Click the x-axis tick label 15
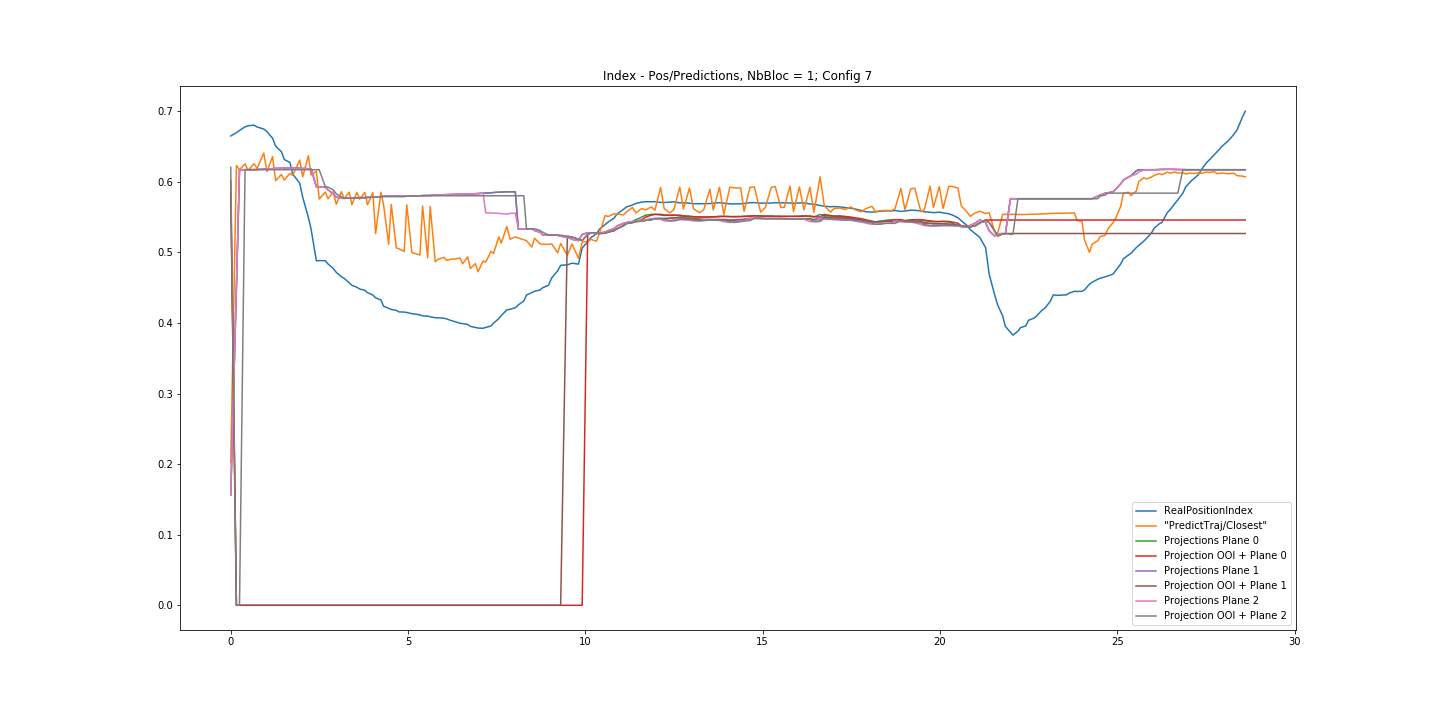 coord(762,641)
